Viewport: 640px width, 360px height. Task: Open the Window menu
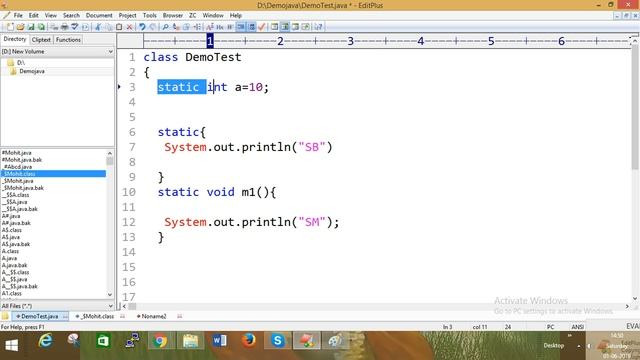click(x=213, y=16)
